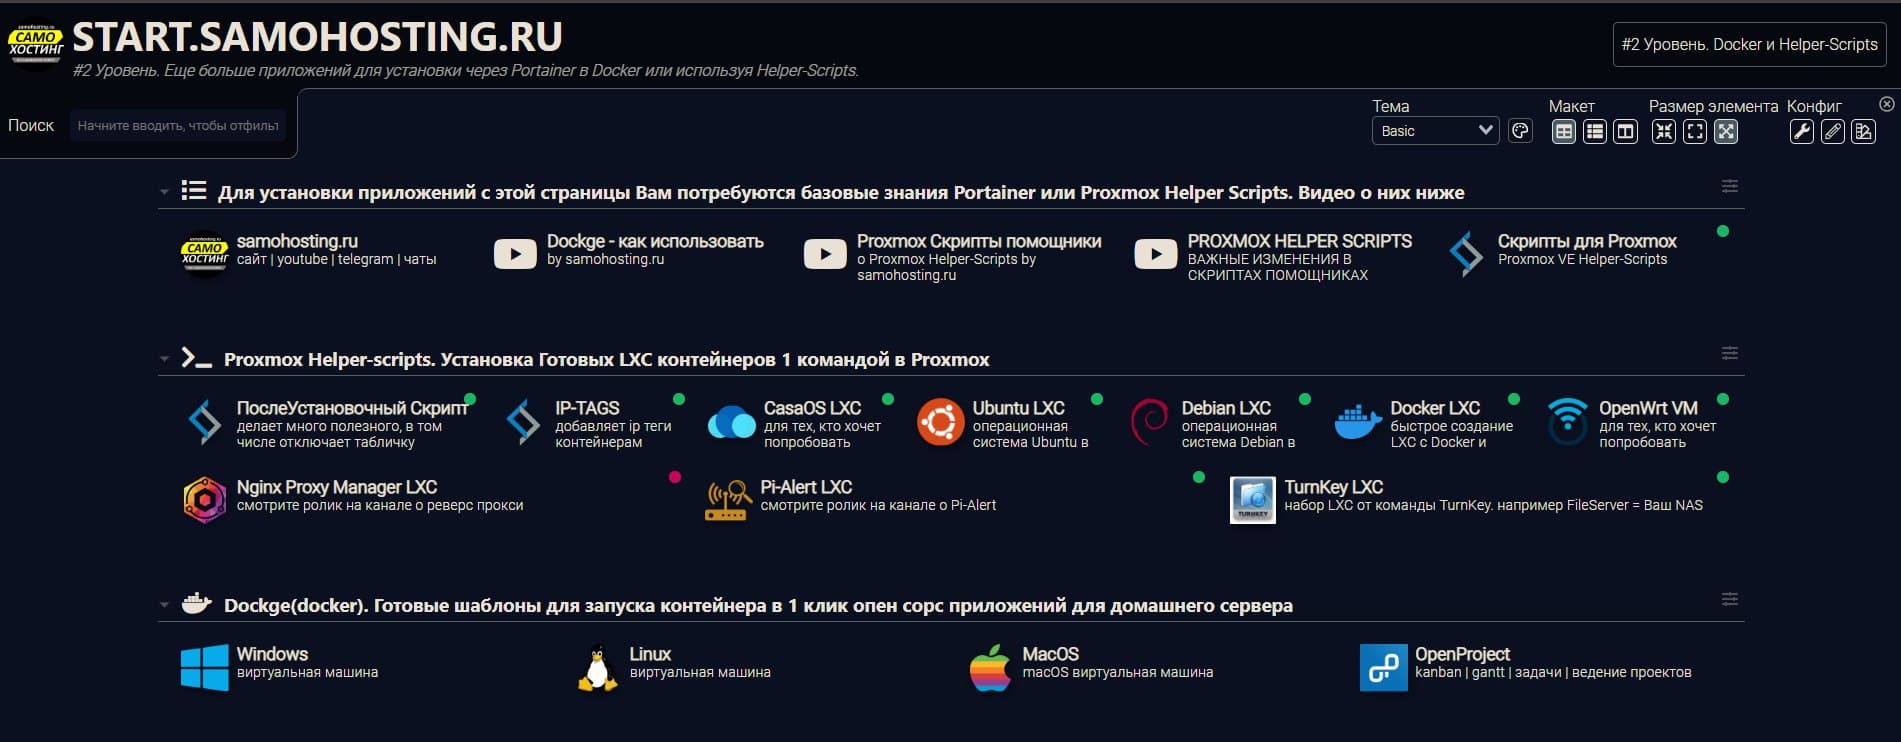
Task: Collapse the first section about Portainer basics
Action: pyautogui.click(x=164, y=192)
